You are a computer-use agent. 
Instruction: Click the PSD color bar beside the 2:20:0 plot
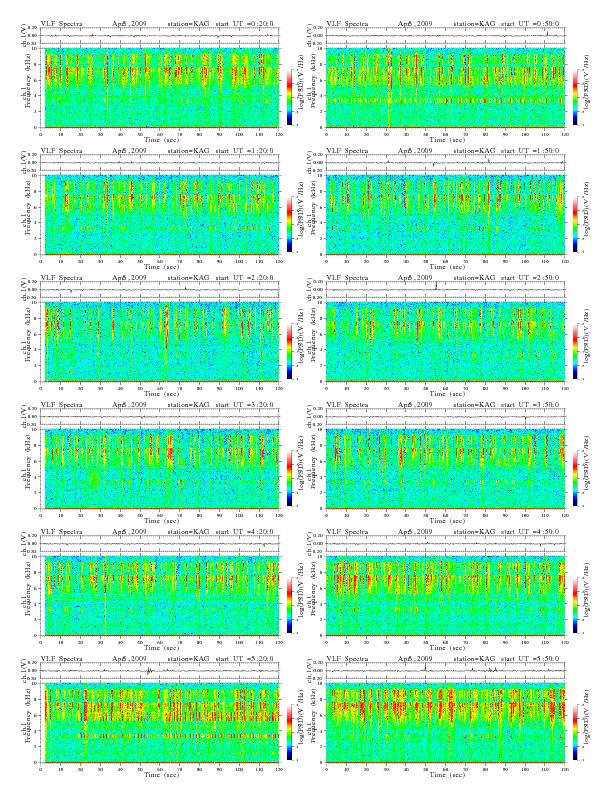(x=289, y=351)
